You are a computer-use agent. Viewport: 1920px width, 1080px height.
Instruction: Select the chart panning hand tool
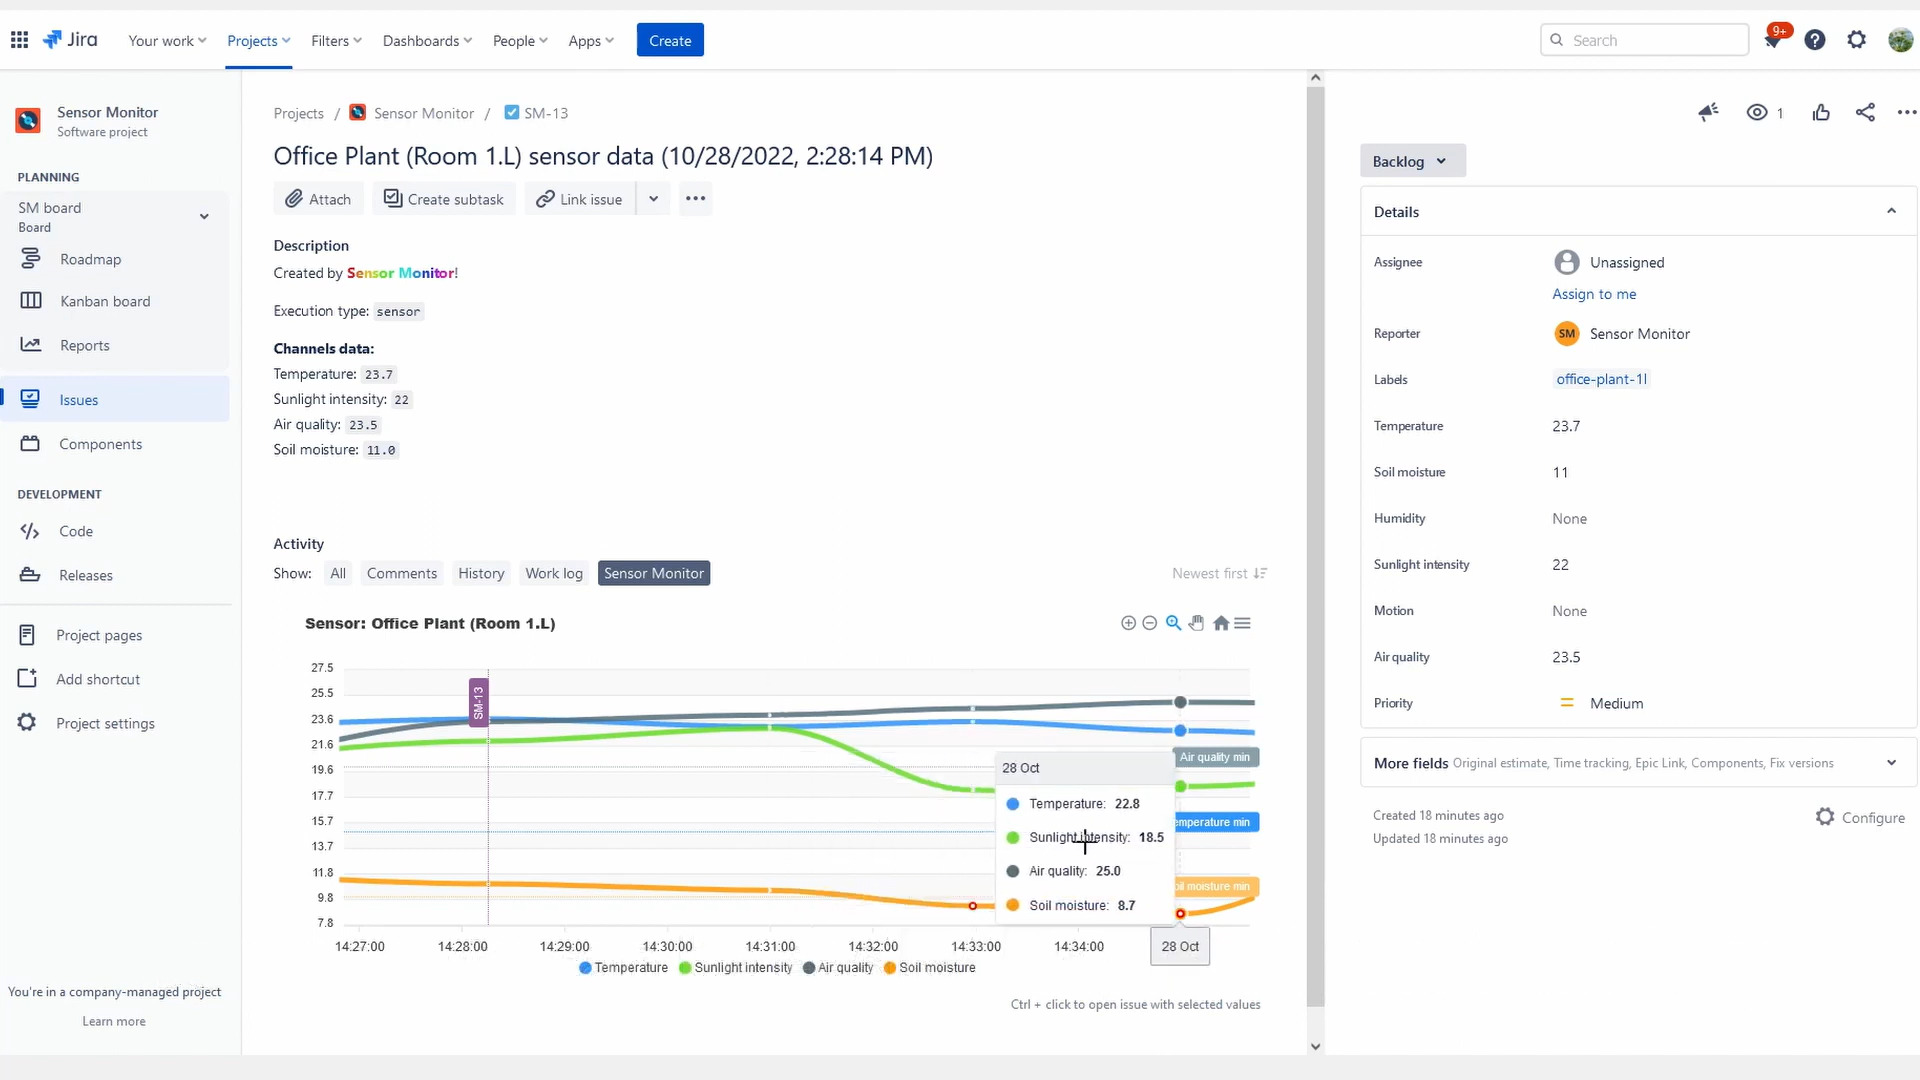coord(1197,623)
